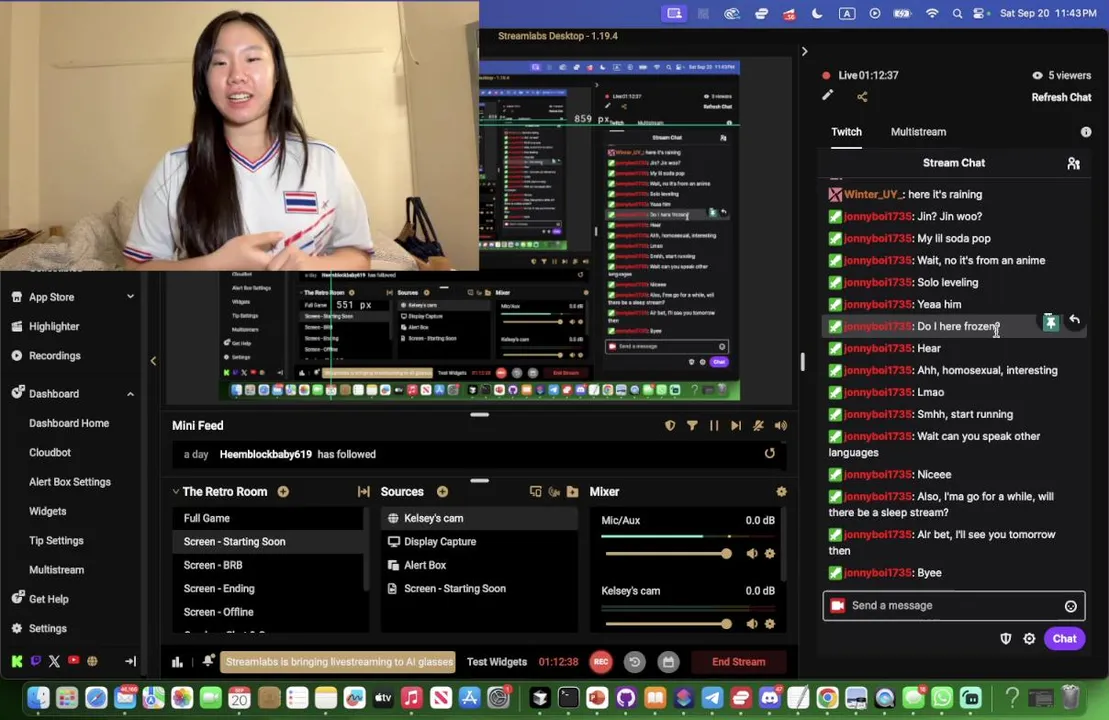Open the performance stats bar icon

(x=177, y=662)
